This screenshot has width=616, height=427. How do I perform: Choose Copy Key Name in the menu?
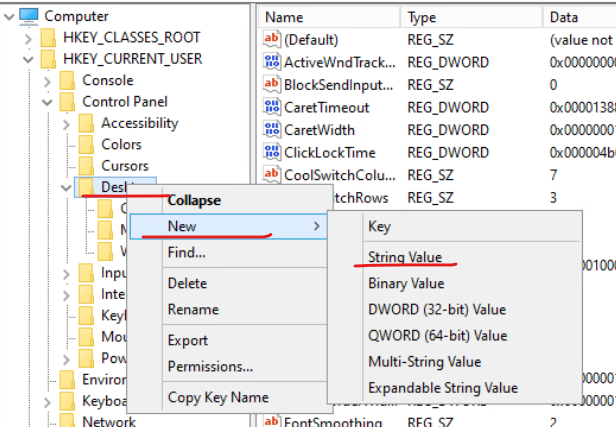pyautogui.click(x=218, y=398)
